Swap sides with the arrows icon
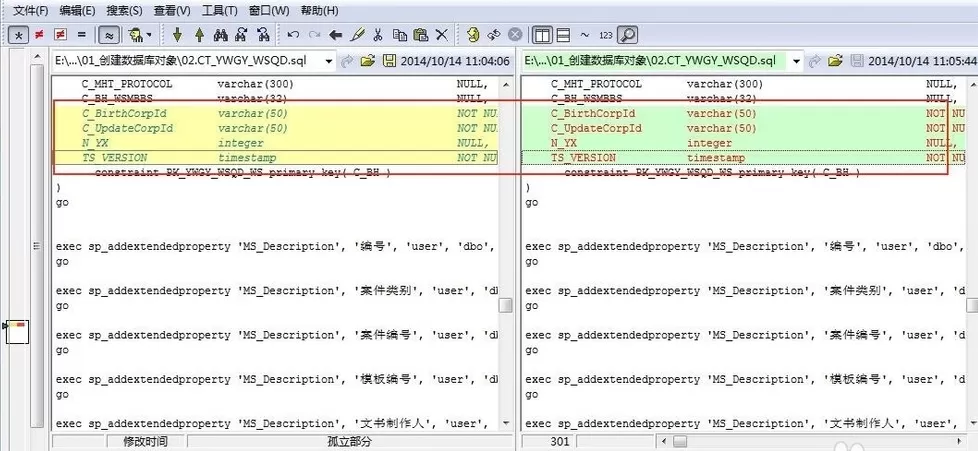Screen dimensions: 978x451 pos(494,35)
